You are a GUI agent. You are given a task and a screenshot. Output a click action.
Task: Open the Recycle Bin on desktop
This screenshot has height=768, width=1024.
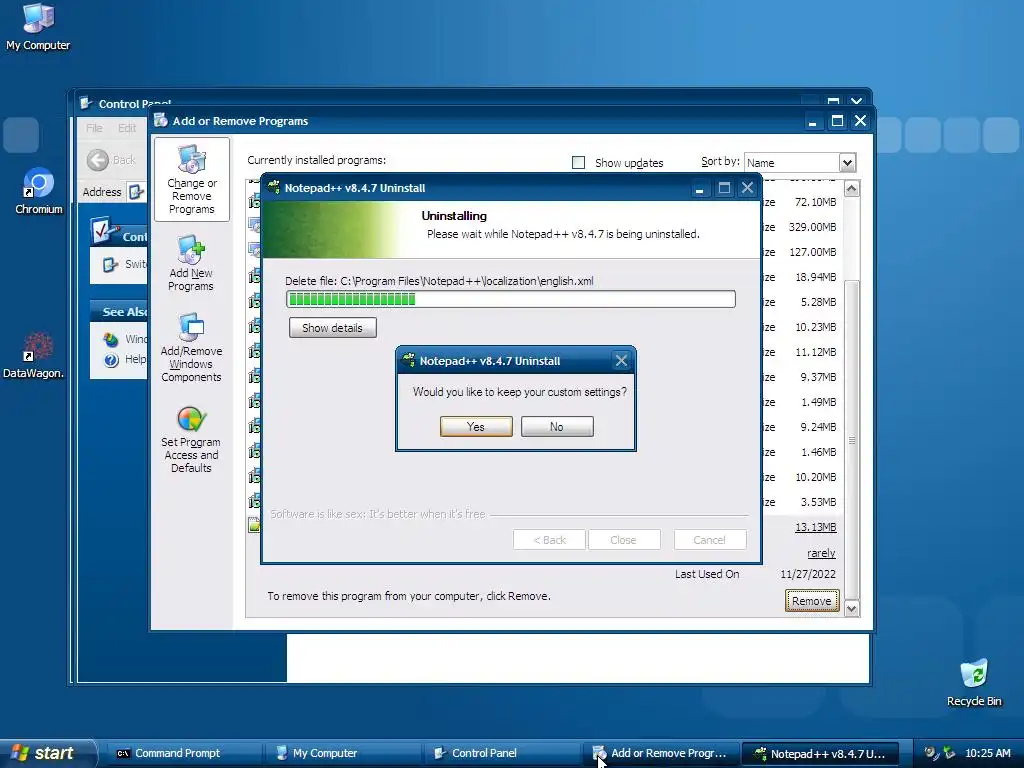(974, 683)
